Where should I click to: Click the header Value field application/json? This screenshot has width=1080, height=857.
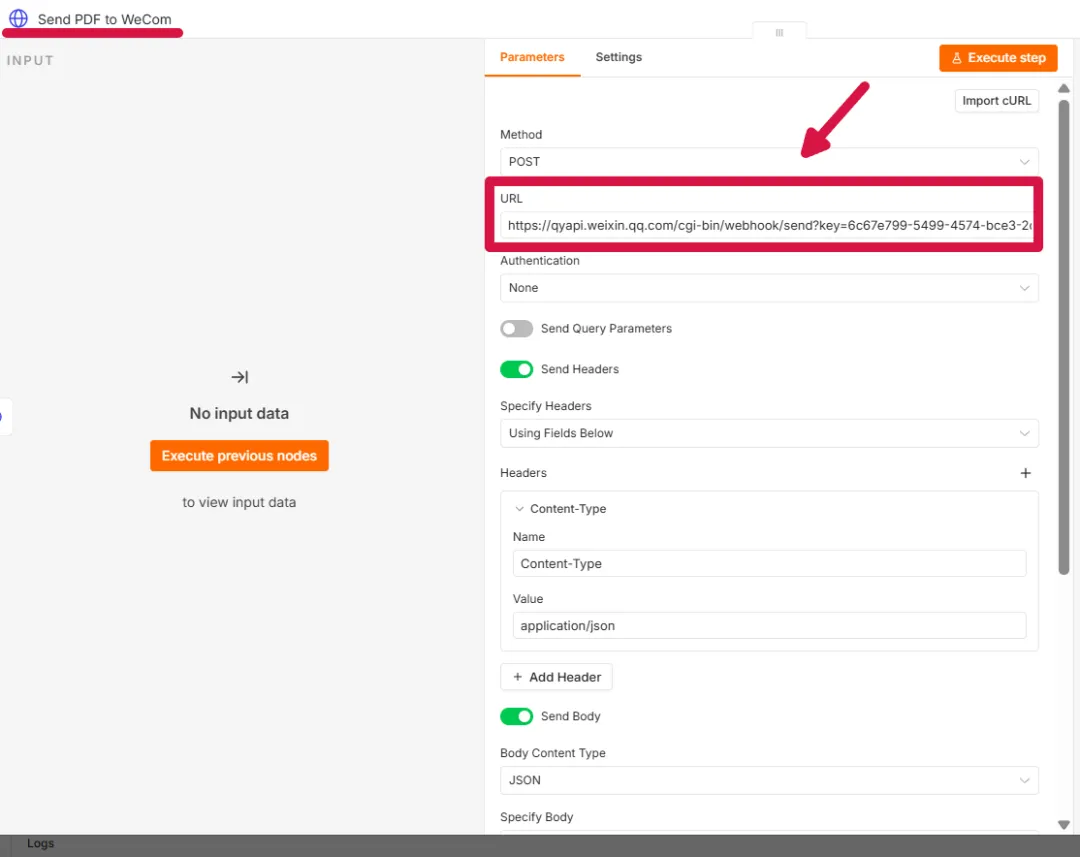(769, 626)
